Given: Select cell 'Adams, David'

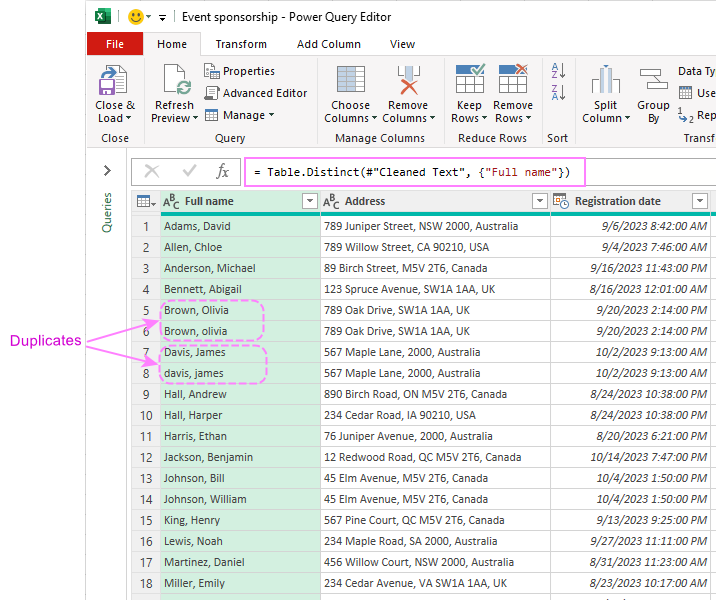Looking at the screenshot, I should pyautogui.click(x=240, y=226).
